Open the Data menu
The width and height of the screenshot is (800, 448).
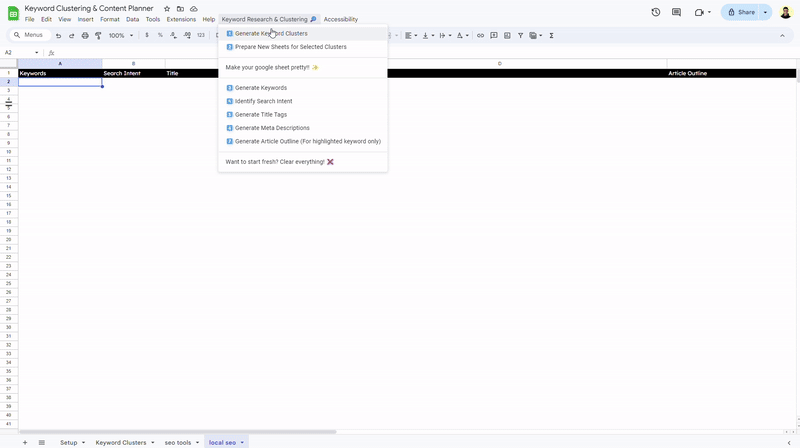pos(133,19)
